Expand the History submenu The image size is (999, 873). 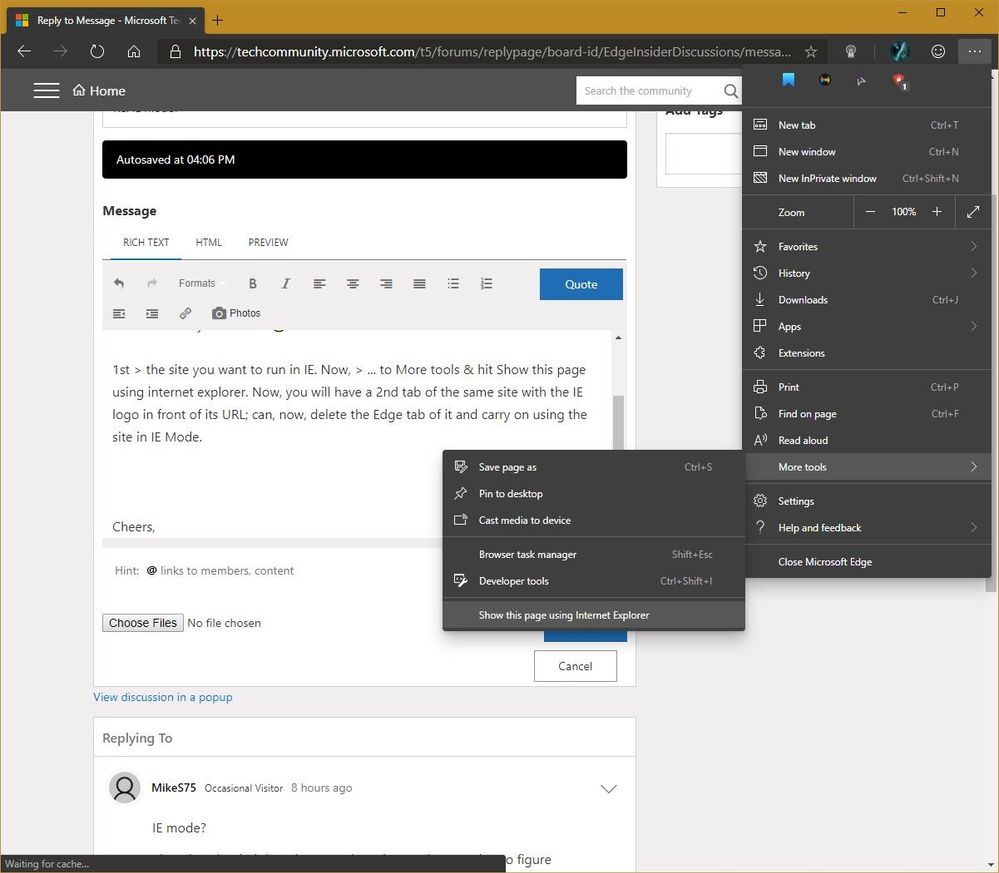coord(867,273)
